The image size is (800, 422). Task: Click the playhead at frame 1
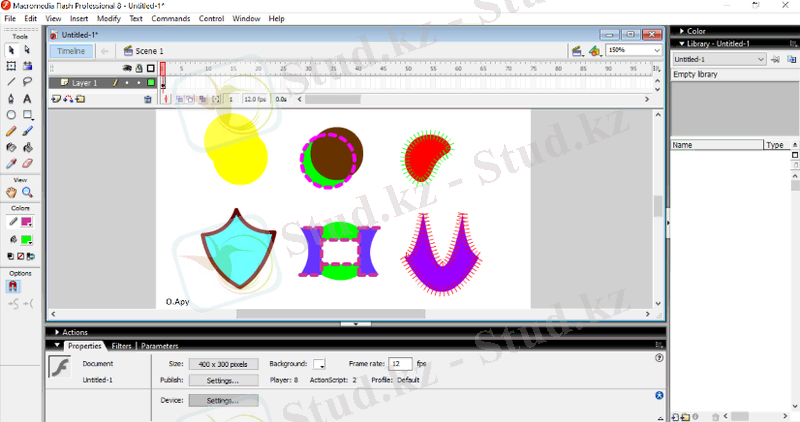click(163, 68)
